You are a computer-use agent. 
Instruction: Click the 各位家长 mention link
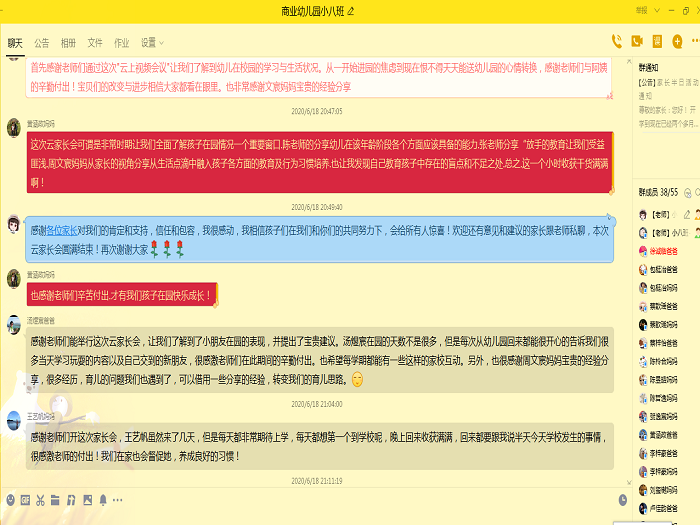pos(62,229)
